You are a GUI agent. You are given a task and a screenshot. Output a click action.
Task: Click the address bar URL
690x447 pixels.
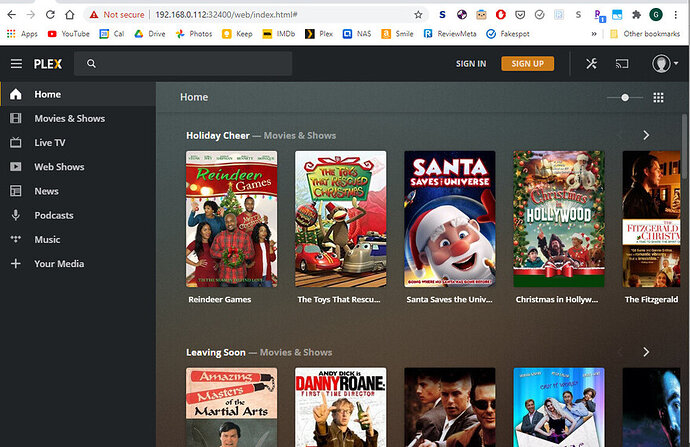pos(226,15)
